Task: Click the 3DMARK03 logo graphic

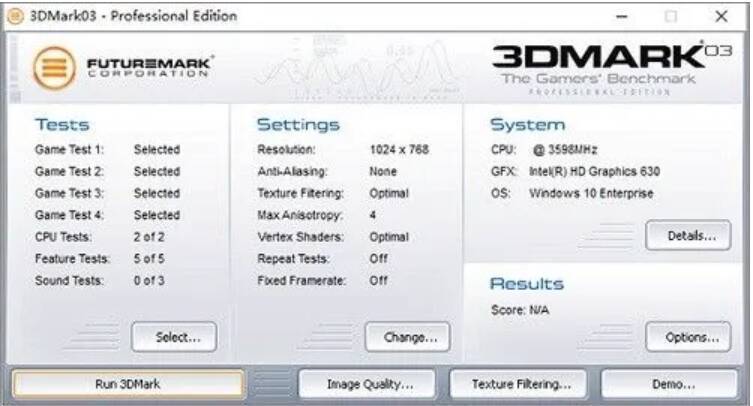Action: click(612, 55)
